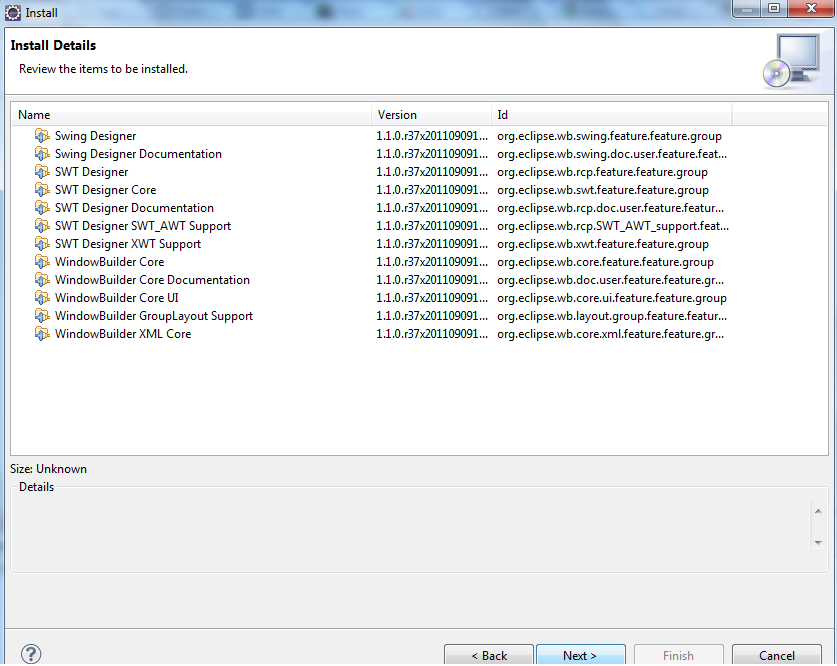Click the install wizard computer and disc image
The height and width of the screenshot is (666, 837).
[792, 61]
